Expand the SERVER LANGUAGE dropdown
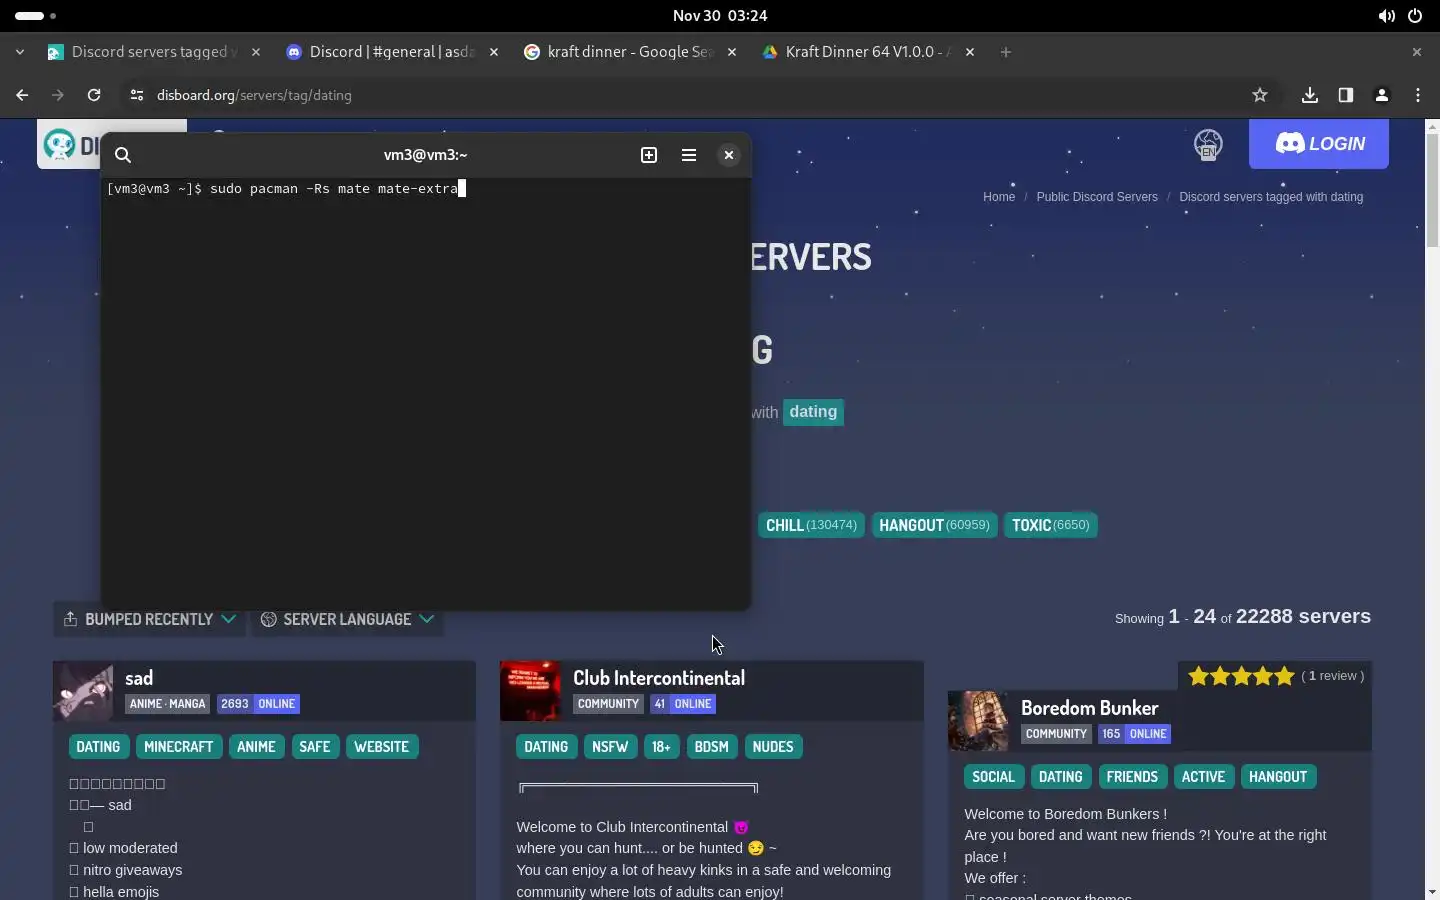 click(347, 619)
